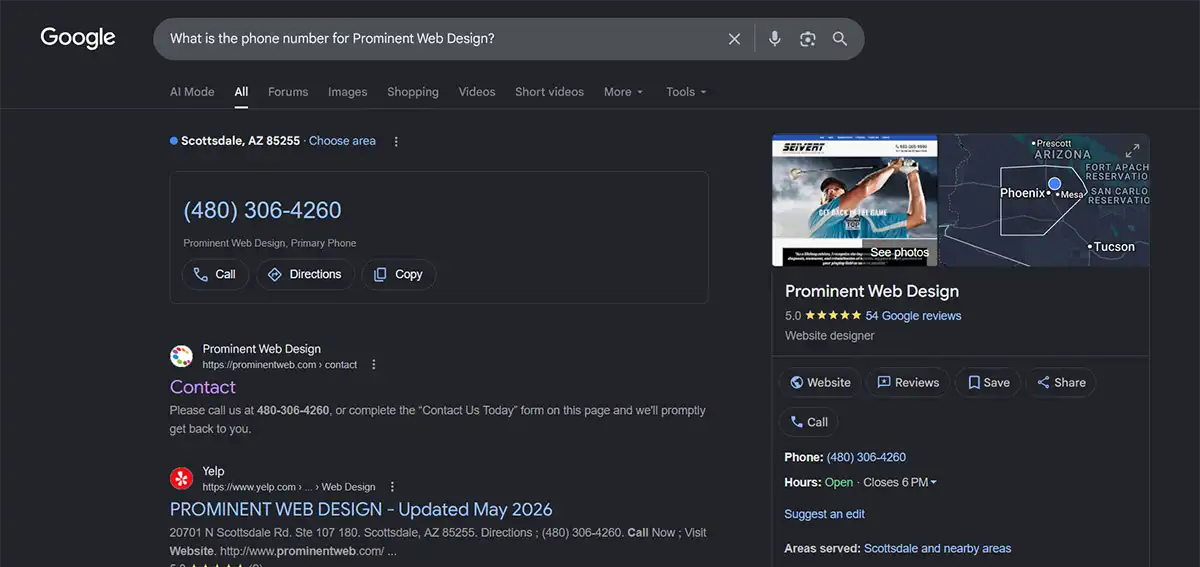Open three-dot options for the Yelp result
This screenshot has height=567, width=1200.
coord(392,487)
